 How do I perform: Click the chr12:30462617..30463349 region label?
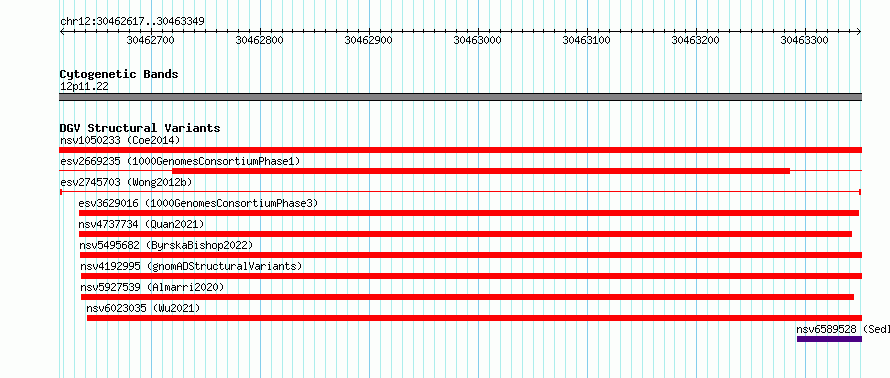(x=132, y=22)
